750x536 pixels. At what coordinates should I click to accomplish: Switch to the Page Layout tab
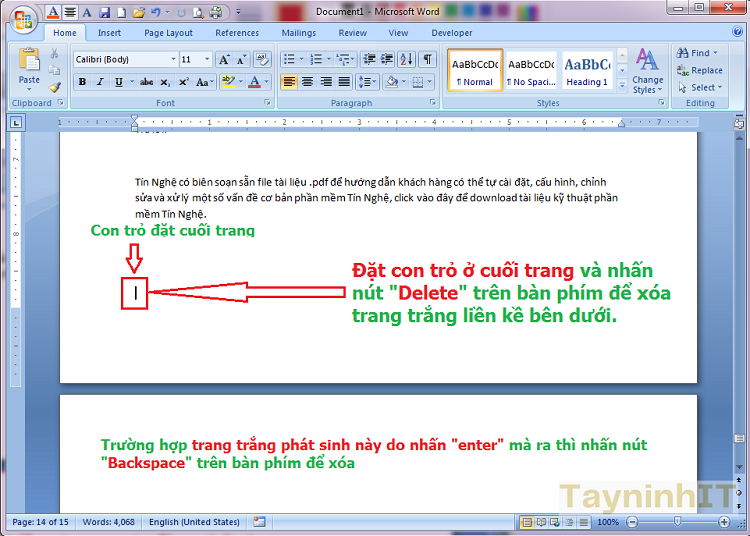(167, 33)
